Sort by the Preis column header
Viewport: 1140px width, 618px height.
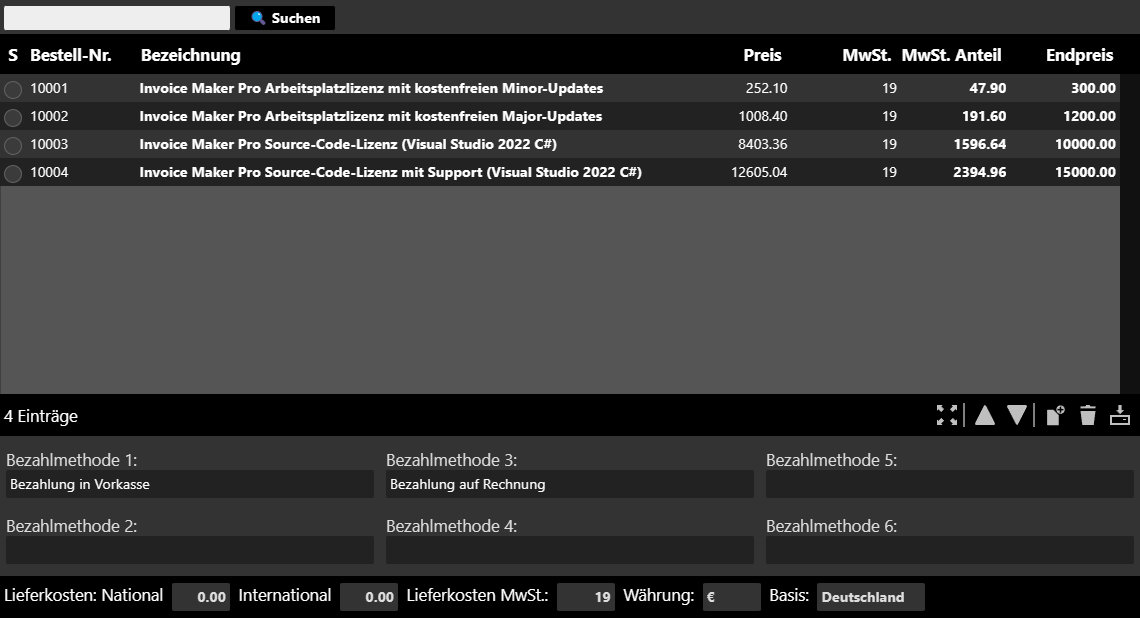[762, 55]
